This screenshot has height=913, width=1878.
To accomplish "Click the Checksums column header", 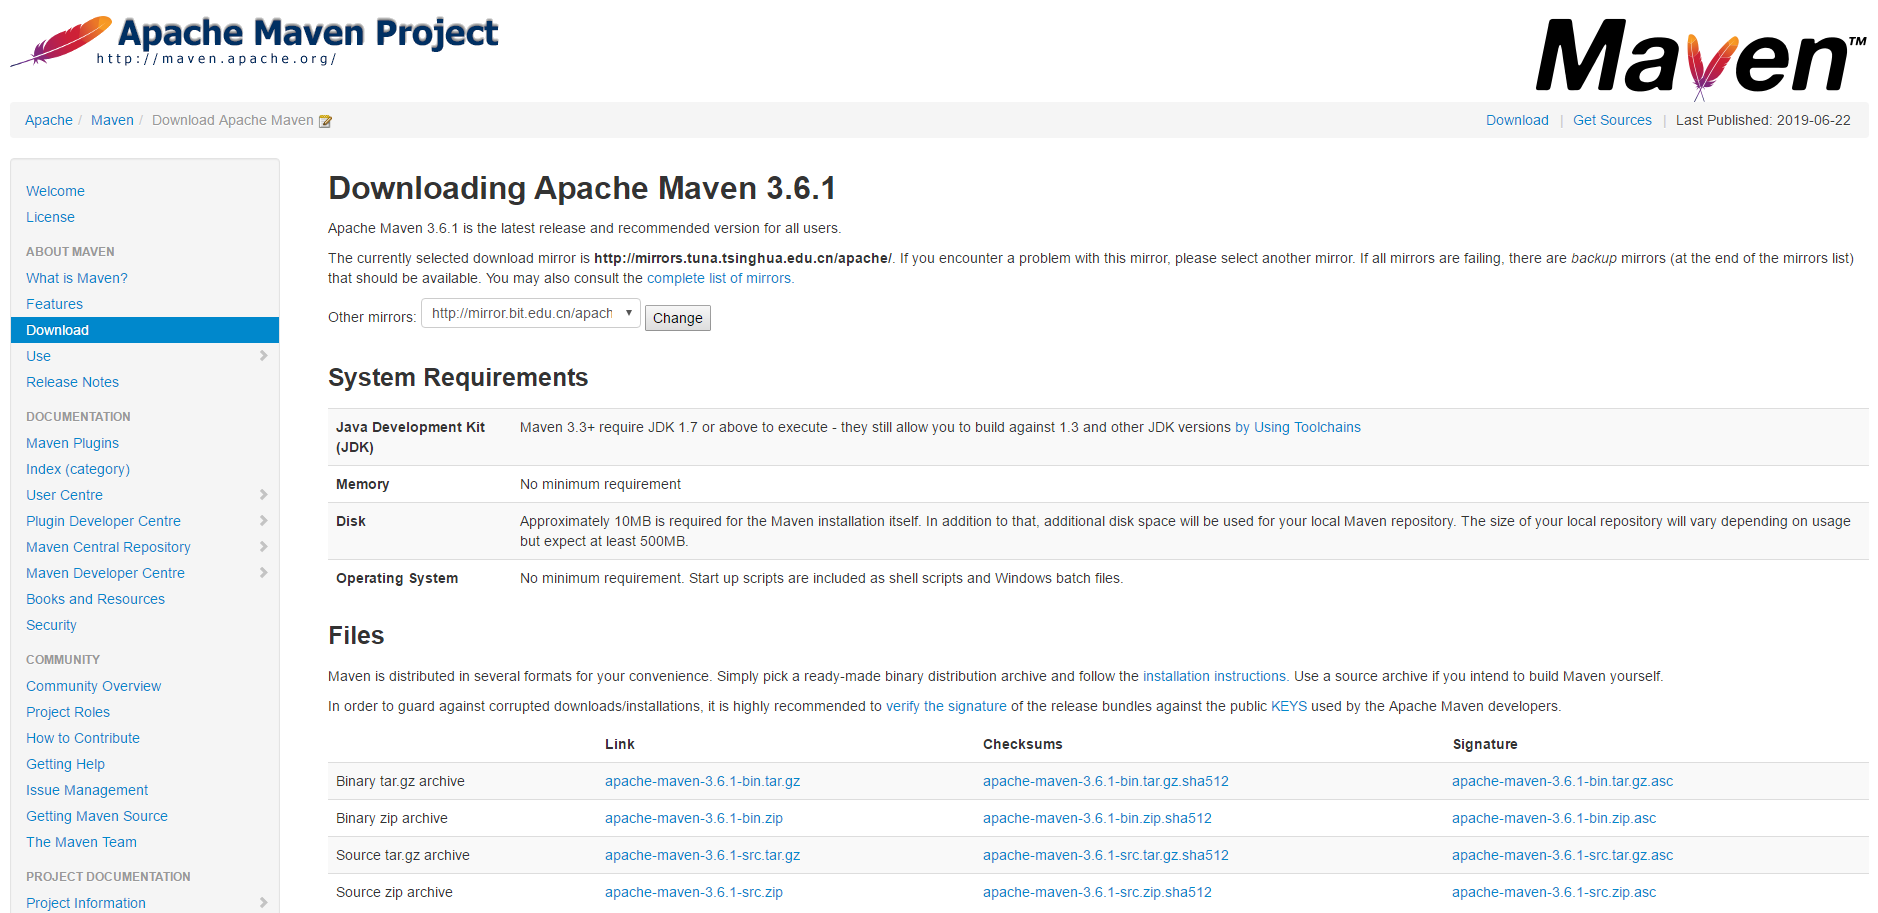I will [x=1022, y=744].
